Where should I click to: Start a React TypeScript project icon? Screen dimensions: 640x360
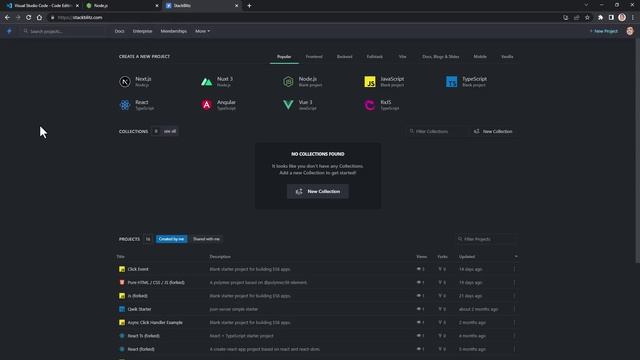(125, 105)
